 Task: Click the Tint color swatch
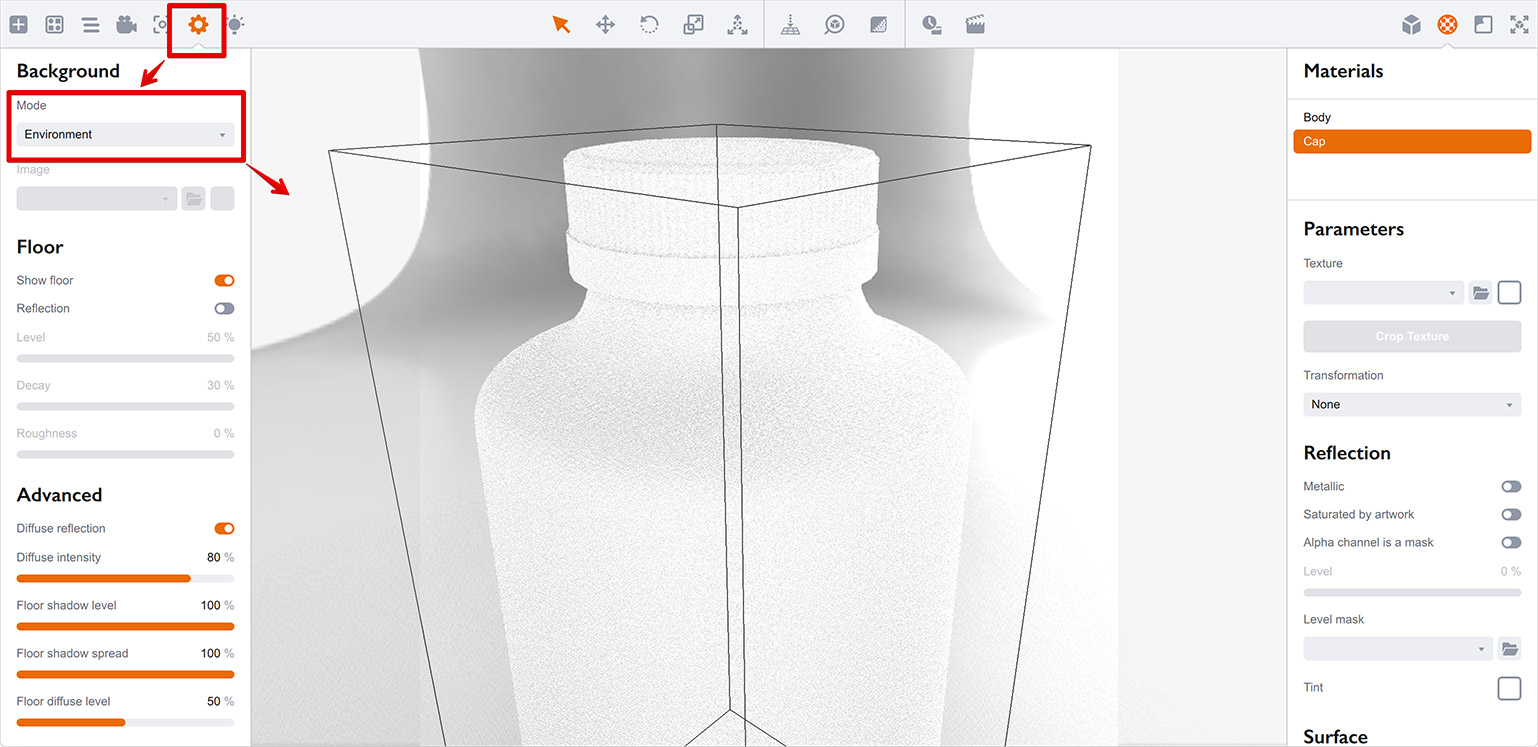coord(1508,688)
